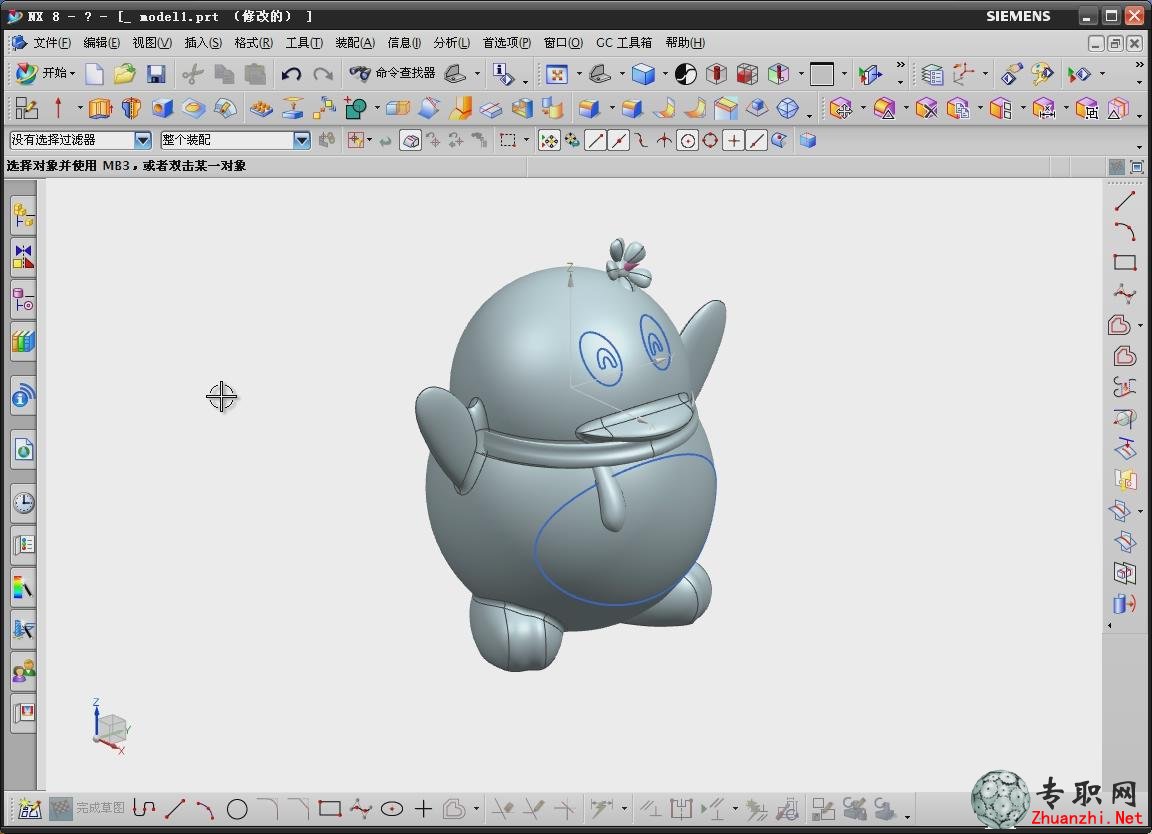Open the 插入(S) Insert menu
1152x834 pixels.
click(x=203, y=43)
